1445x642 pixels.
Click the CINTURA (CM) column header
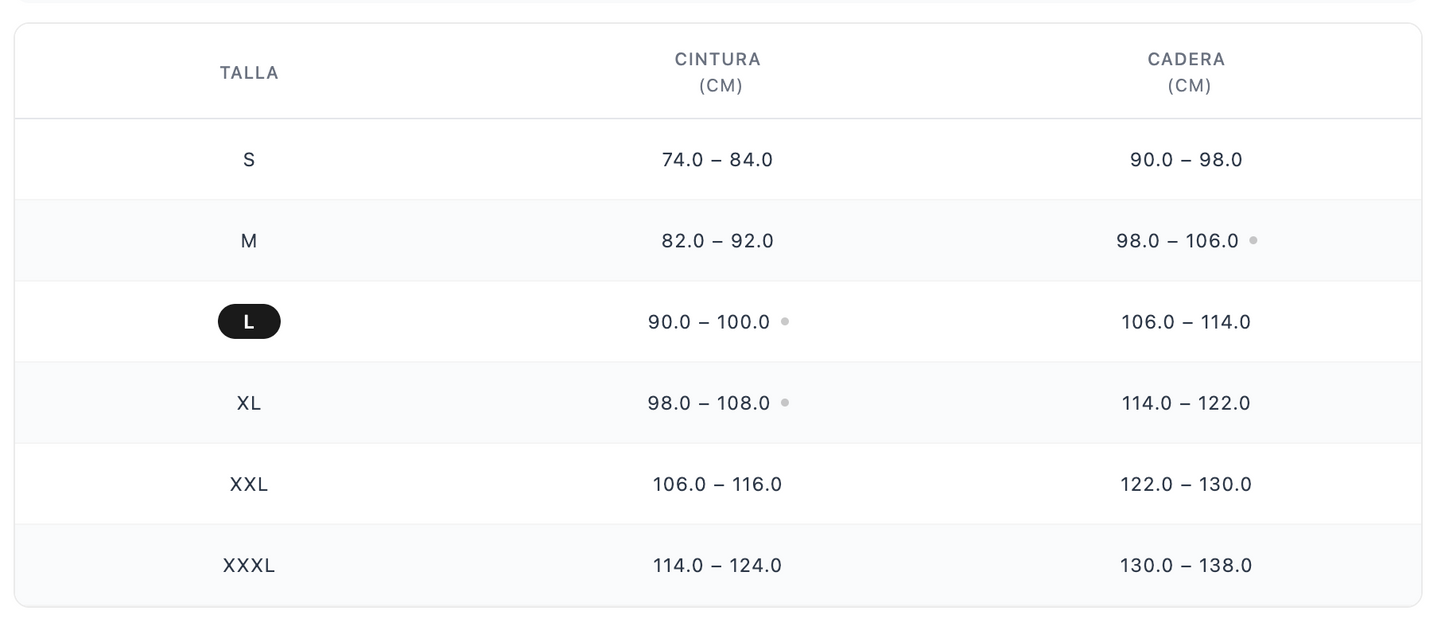[x=718, y=72]
